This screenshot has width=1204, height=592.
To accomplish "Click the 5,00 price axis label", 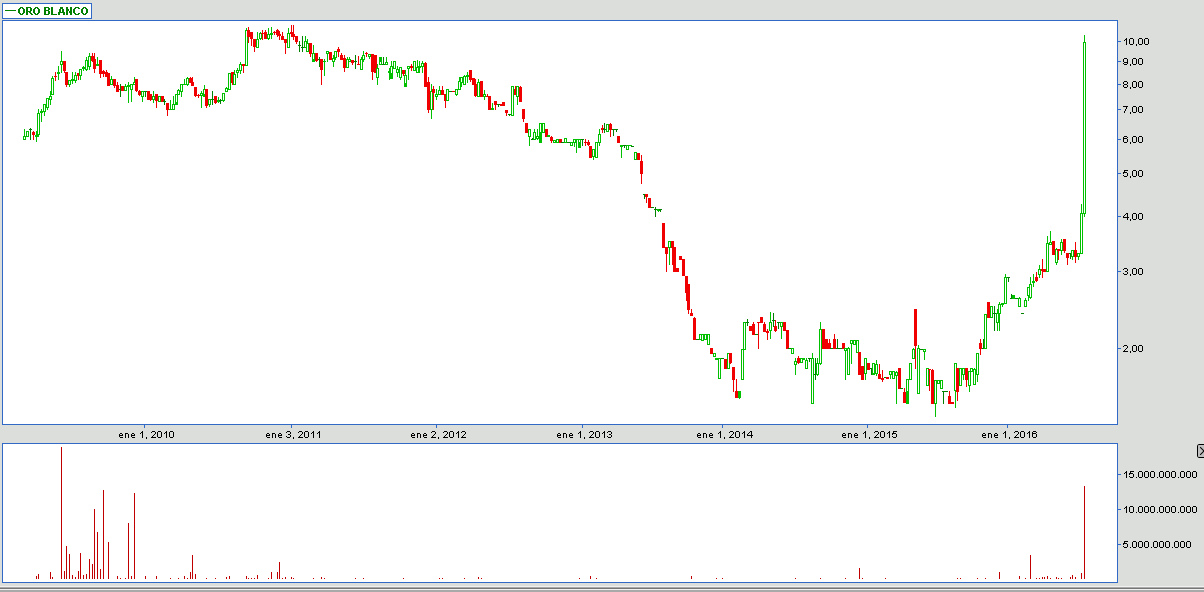I will pyautogui.click(x=1133, y=174).
